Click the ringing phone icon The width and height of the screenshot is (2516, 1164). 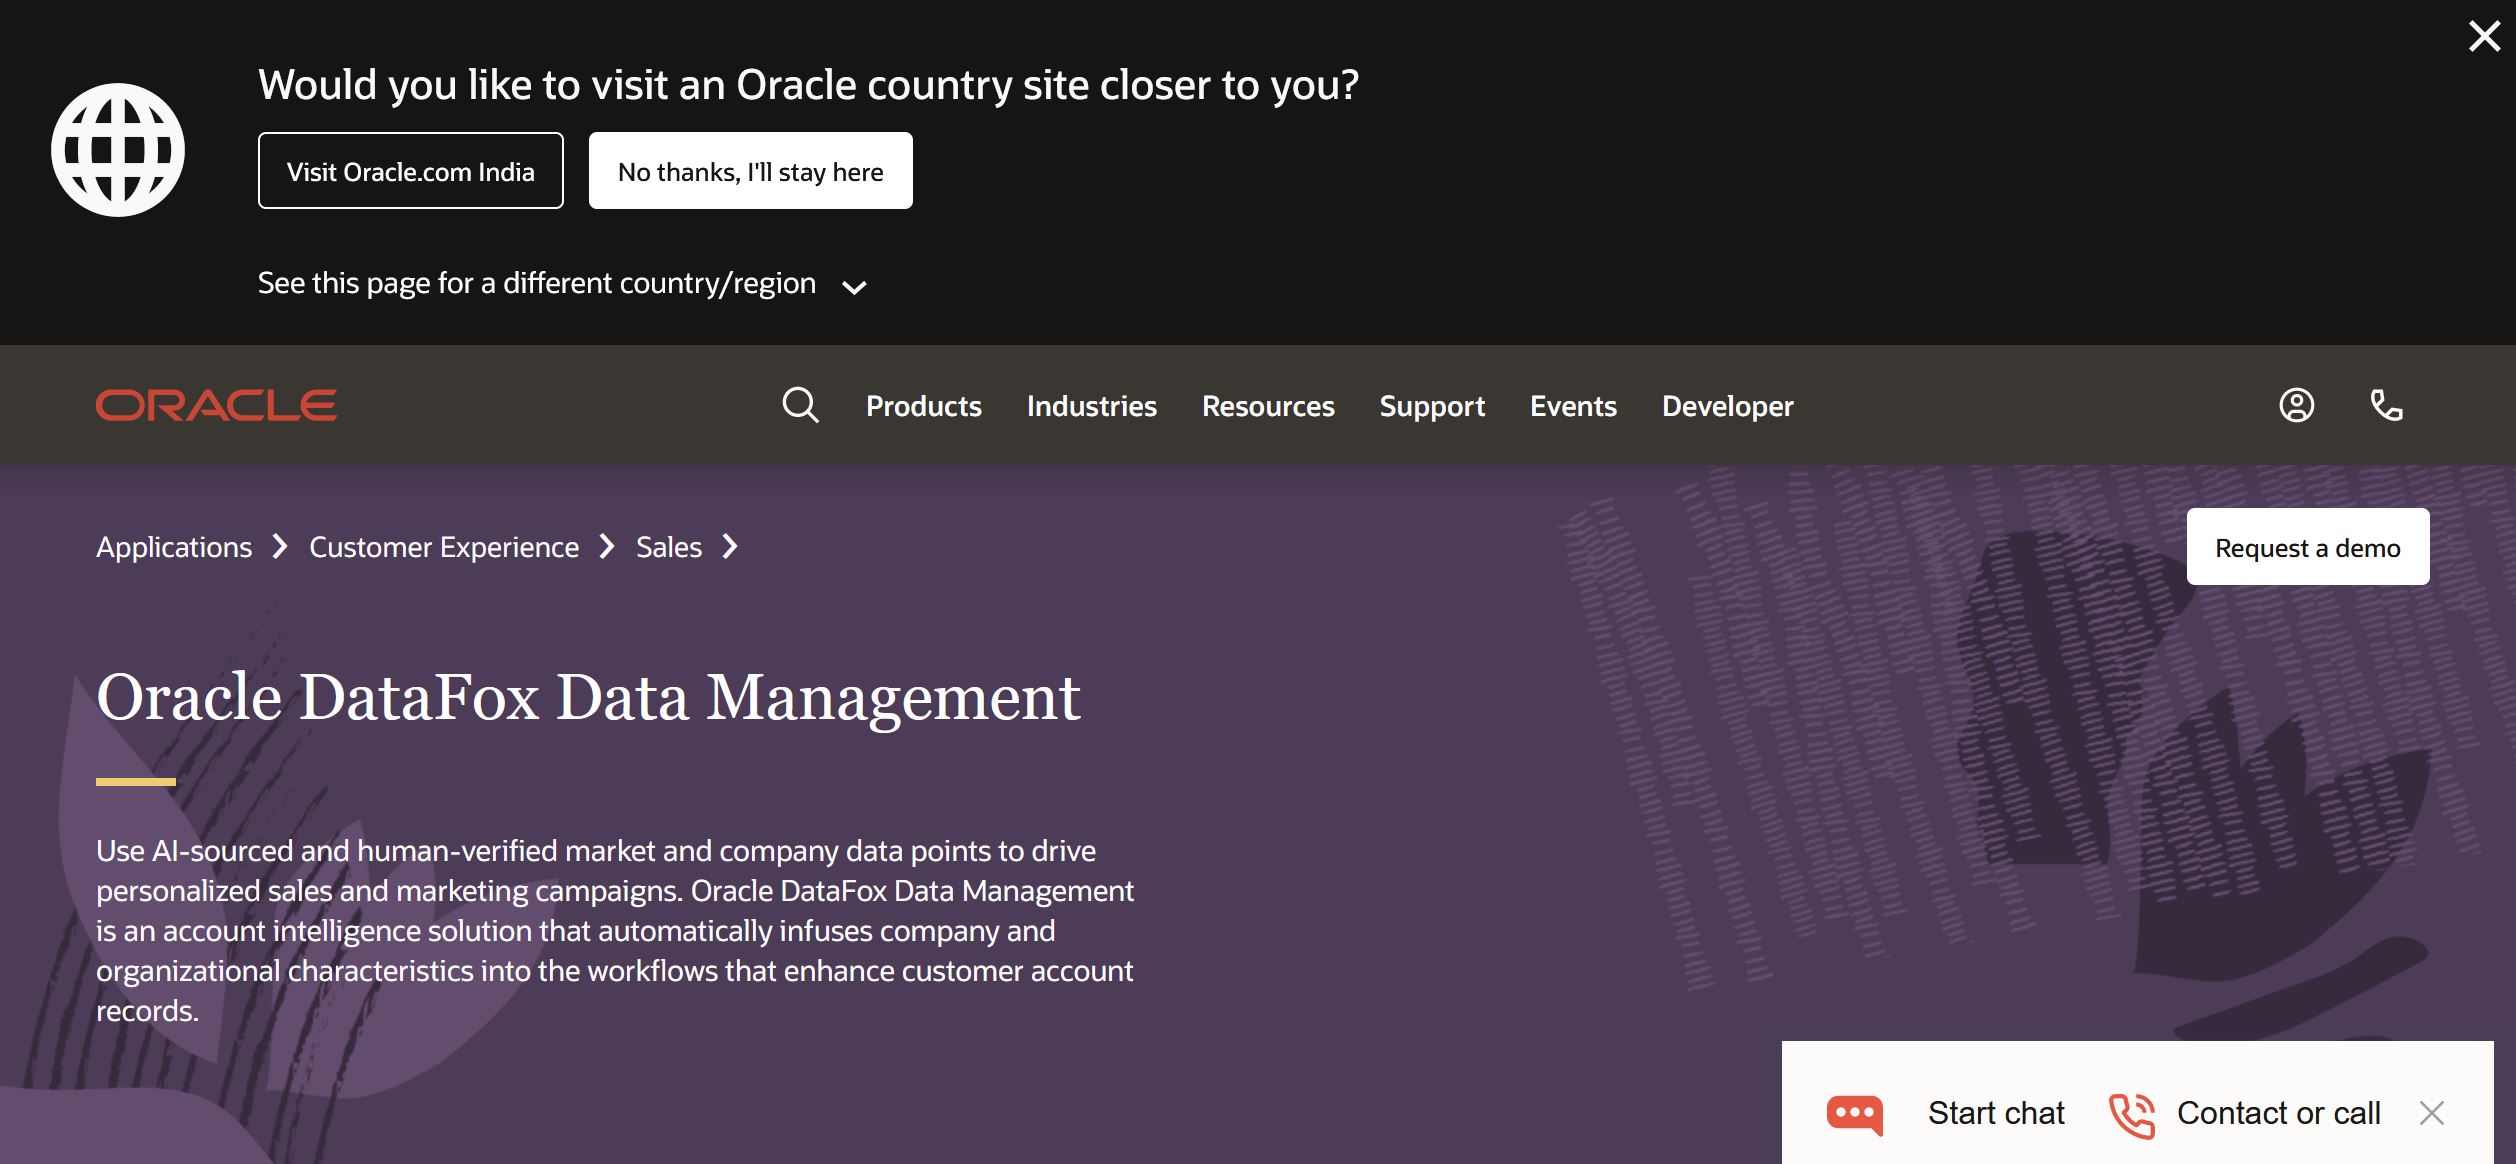pos(2132,1115)
